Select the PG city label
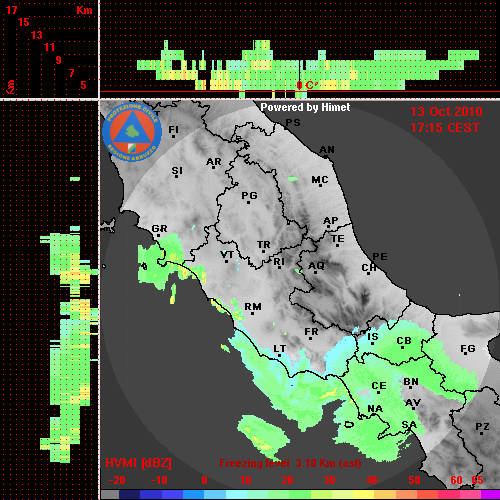Screen dimensions: 500x500 click(x=249, y=195)
